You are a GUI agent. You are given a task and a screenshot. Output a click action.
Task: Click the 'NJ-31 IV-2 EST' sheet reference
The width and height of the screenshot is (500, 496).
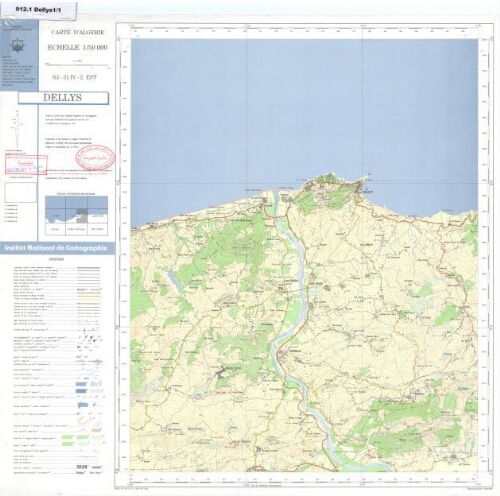pyautogui.click(x=74, y=77)
